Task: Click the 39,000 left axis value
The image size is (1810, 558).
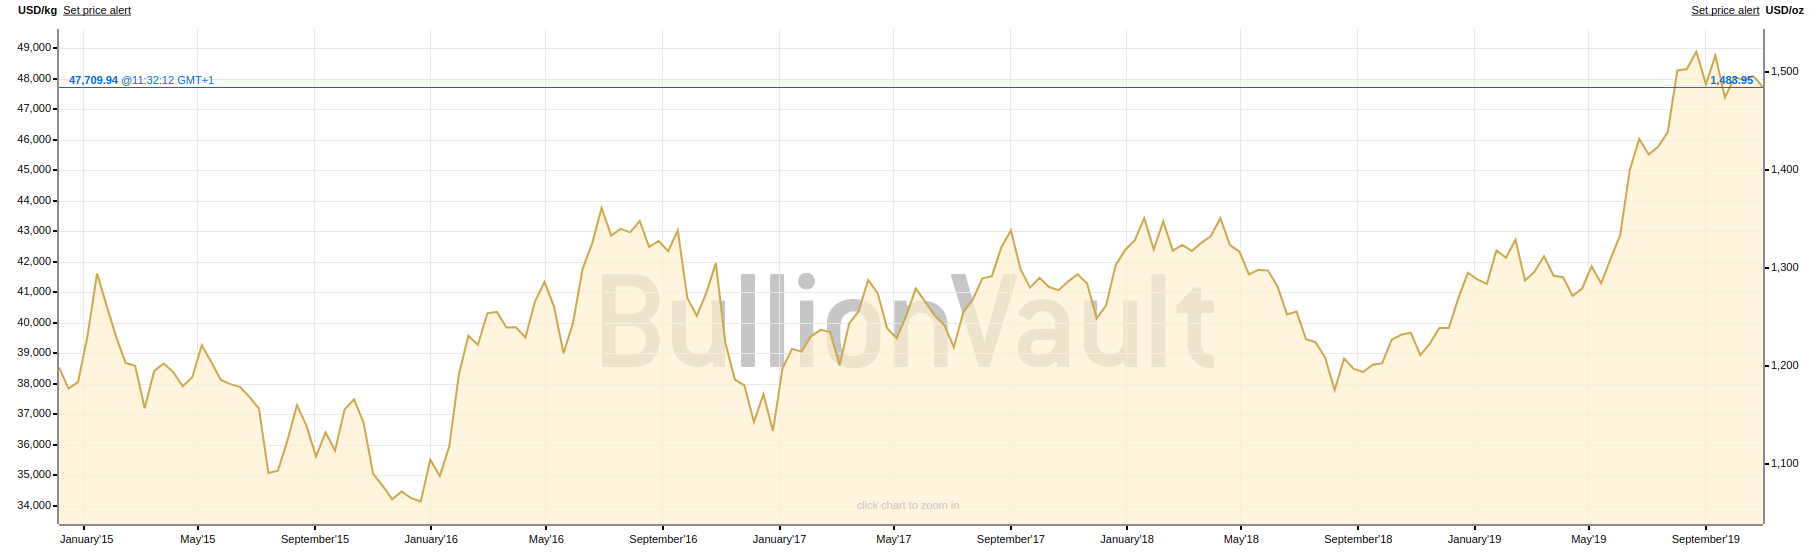Action: tap(34, 352)
